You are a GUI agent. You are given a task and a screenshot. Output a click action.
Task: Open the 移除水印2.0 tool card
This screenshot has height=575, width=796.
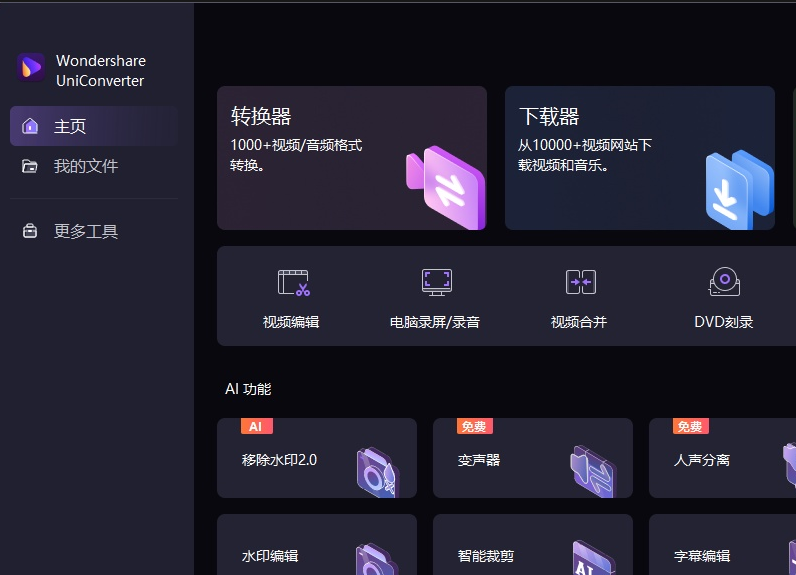317,458
